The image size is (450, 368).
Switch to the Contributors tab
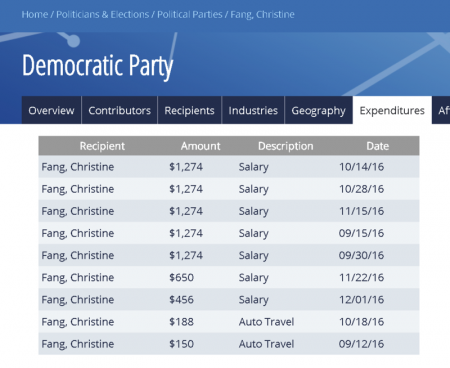pyautogui.click(x=119, y=110)
